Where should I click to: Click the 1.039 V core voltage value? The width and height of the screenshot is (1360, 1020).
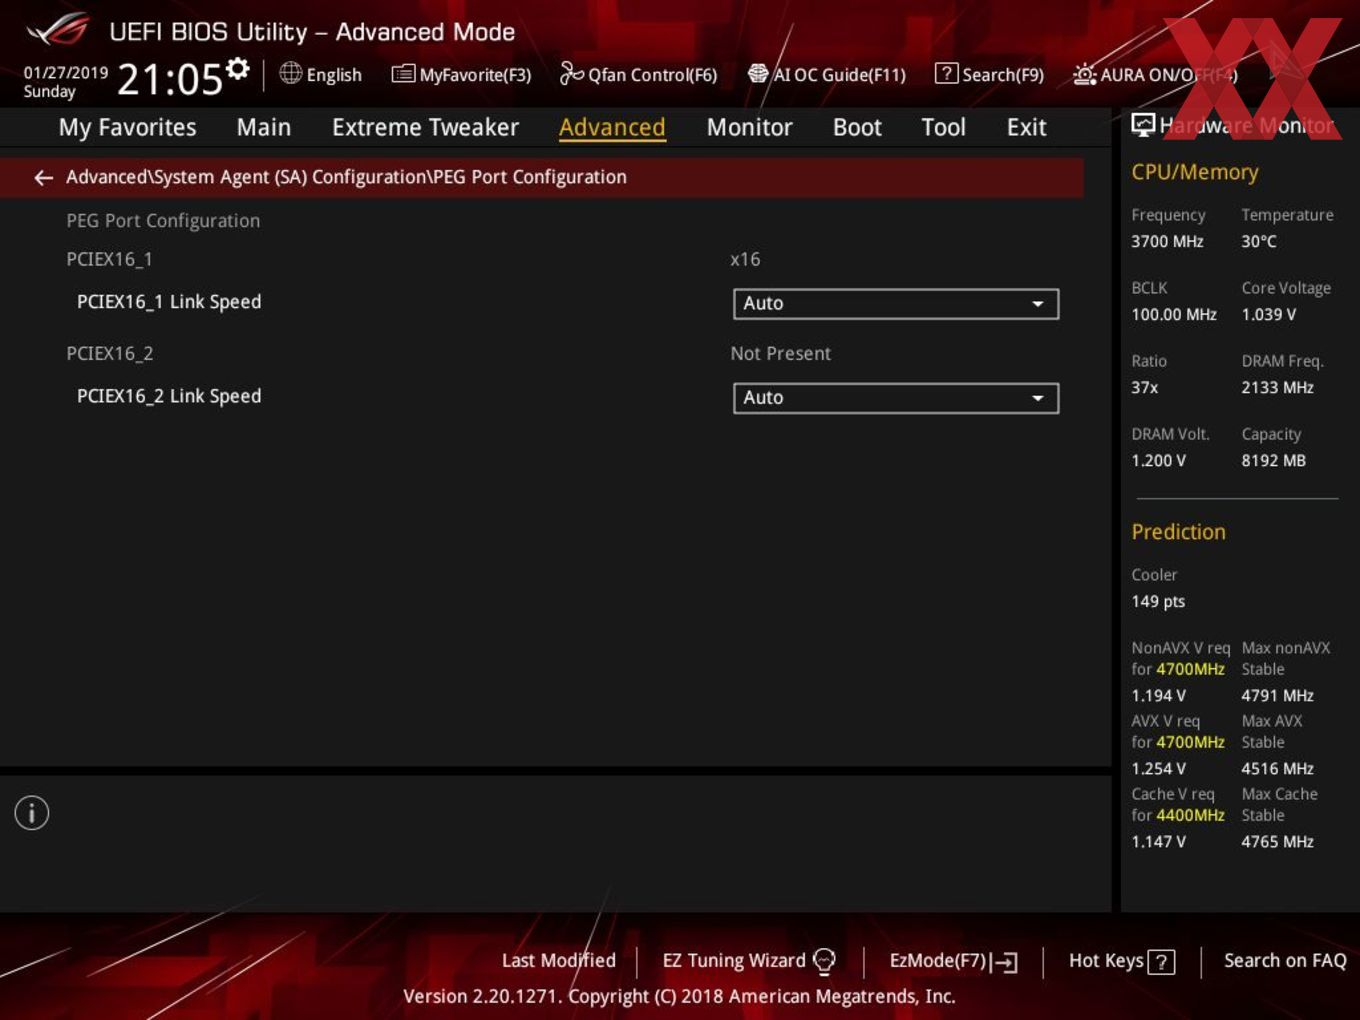click(1268, 314)
